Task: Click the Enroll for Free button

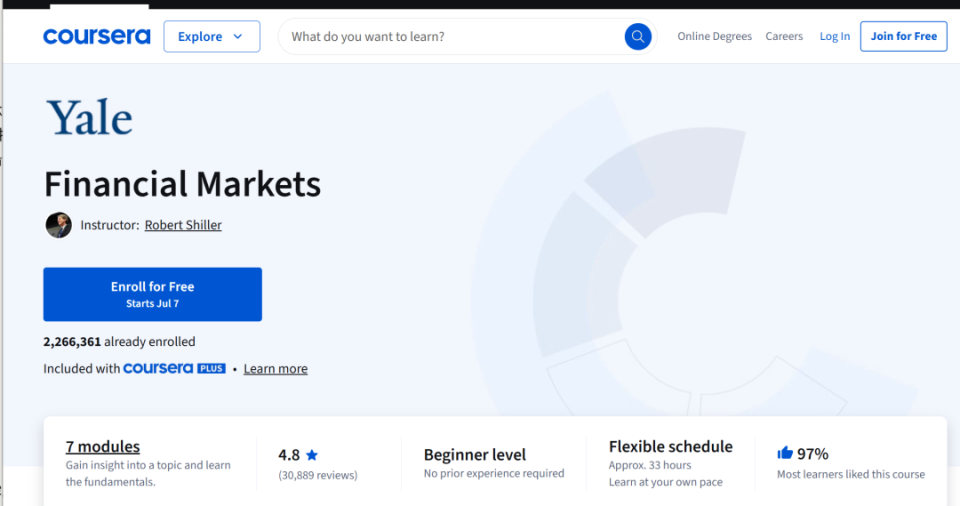Action: 152,294
